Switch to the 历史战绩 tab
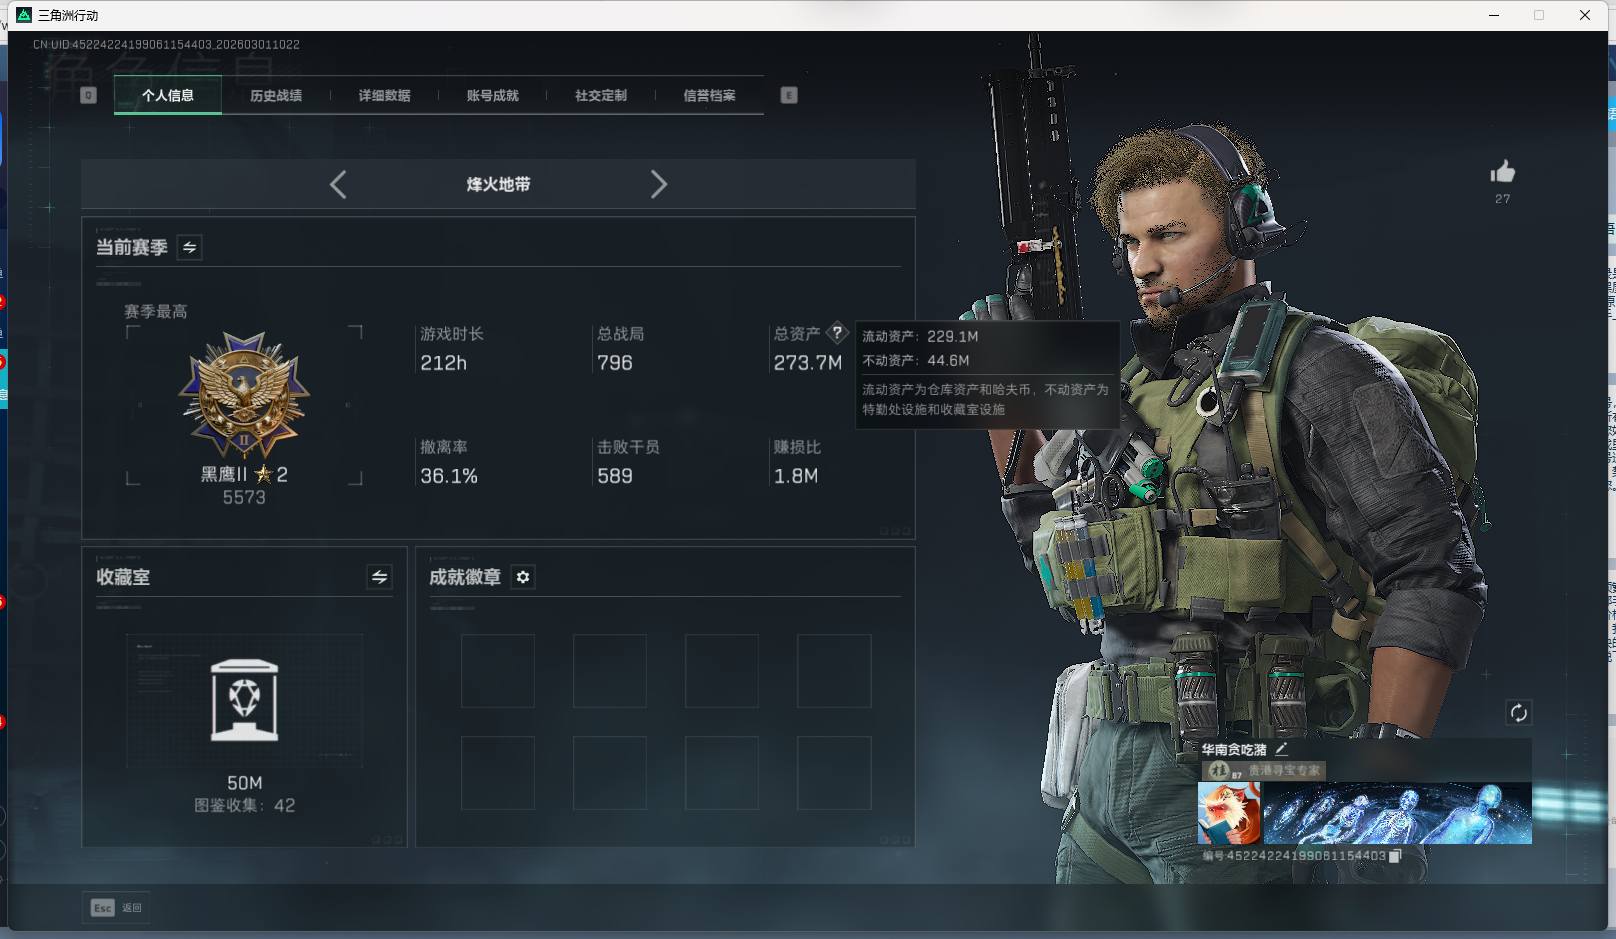The image size is (1616, 939). pyautogui.click(x=276, y=95)
